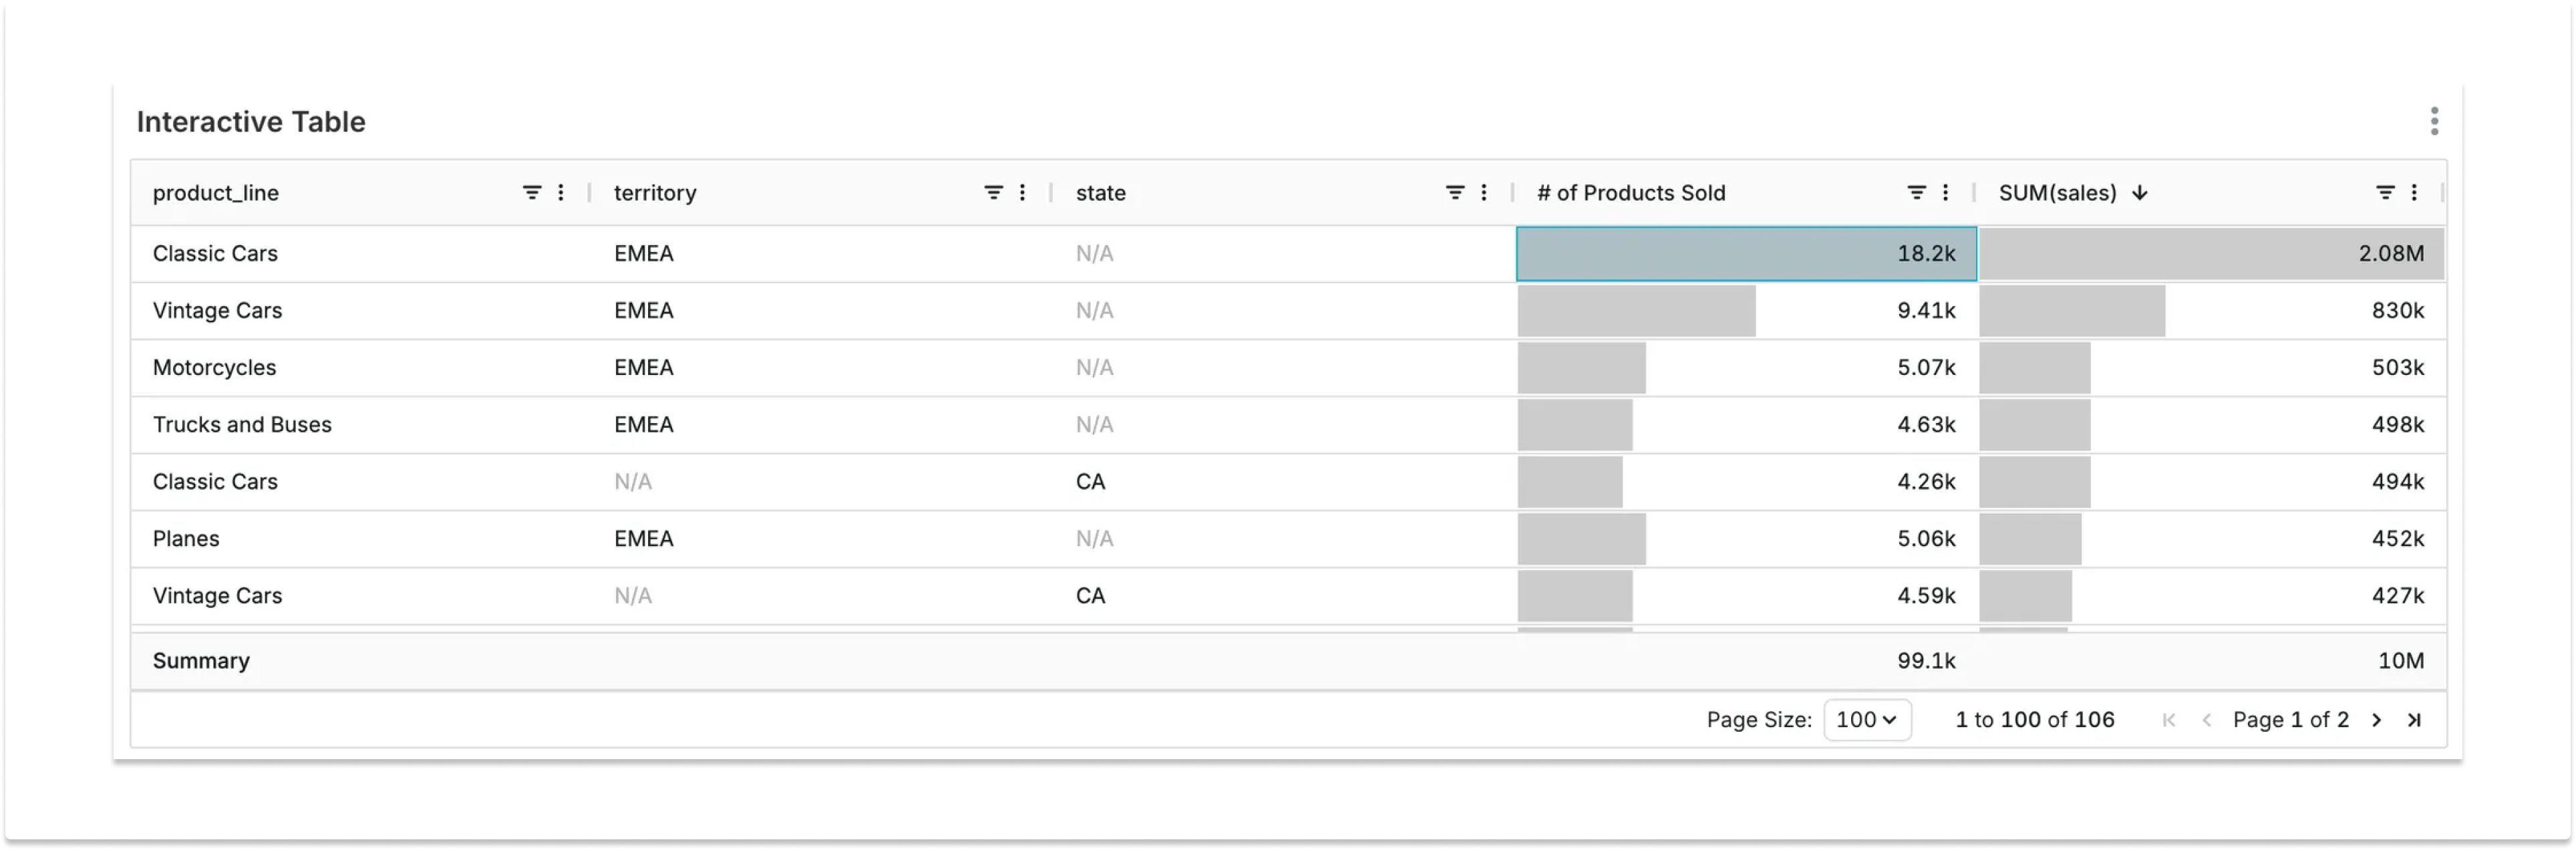Open state column three-dot menu

1484,192
